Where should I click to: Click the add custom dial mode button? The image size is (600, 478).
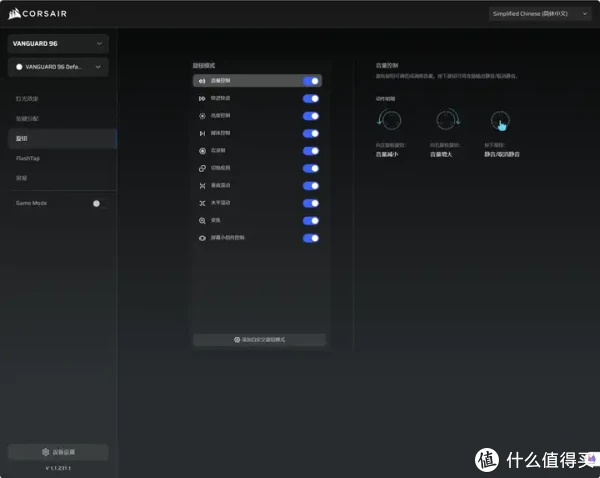pyautogui.click(x=259, y=340)
